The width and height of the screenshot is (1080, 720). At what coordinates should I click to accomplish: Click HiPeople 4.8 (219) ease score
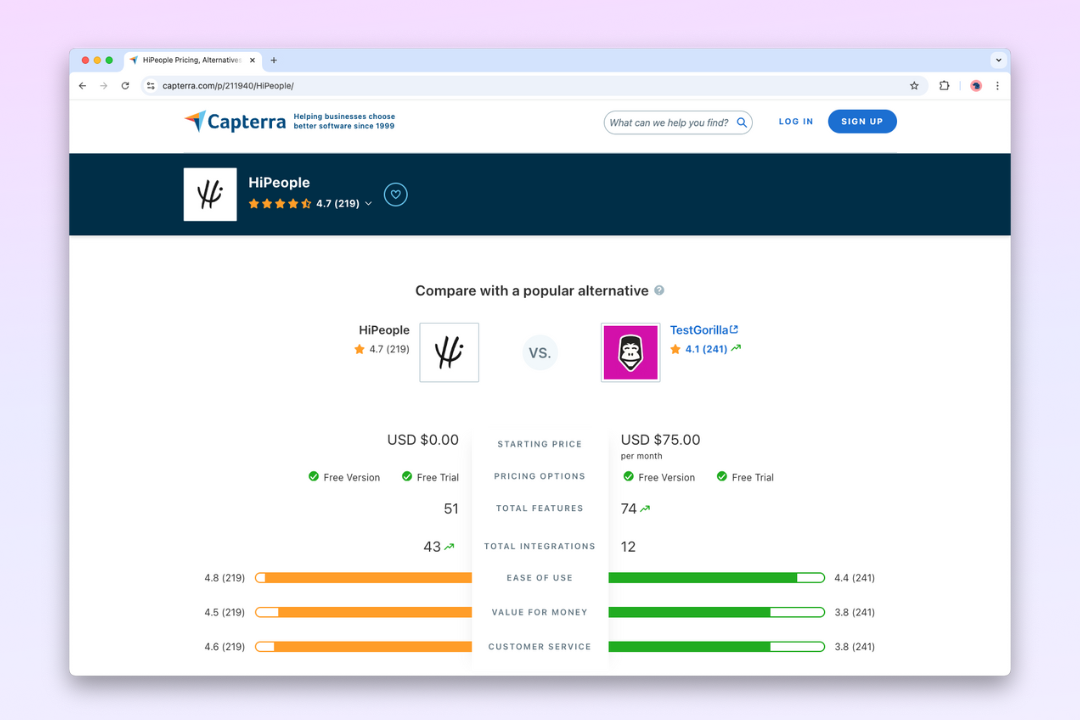(225, 578)
